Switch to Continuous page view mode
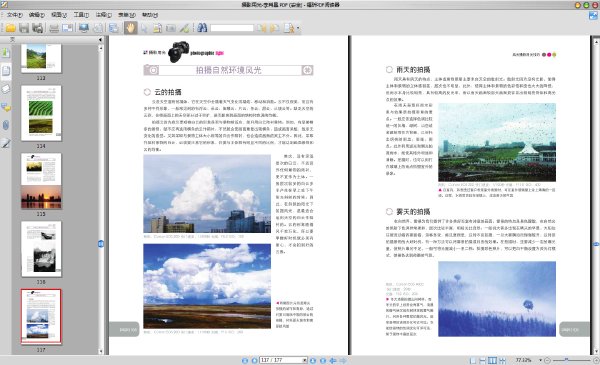Viewport: 600px width, 365px height. (483, 360)
